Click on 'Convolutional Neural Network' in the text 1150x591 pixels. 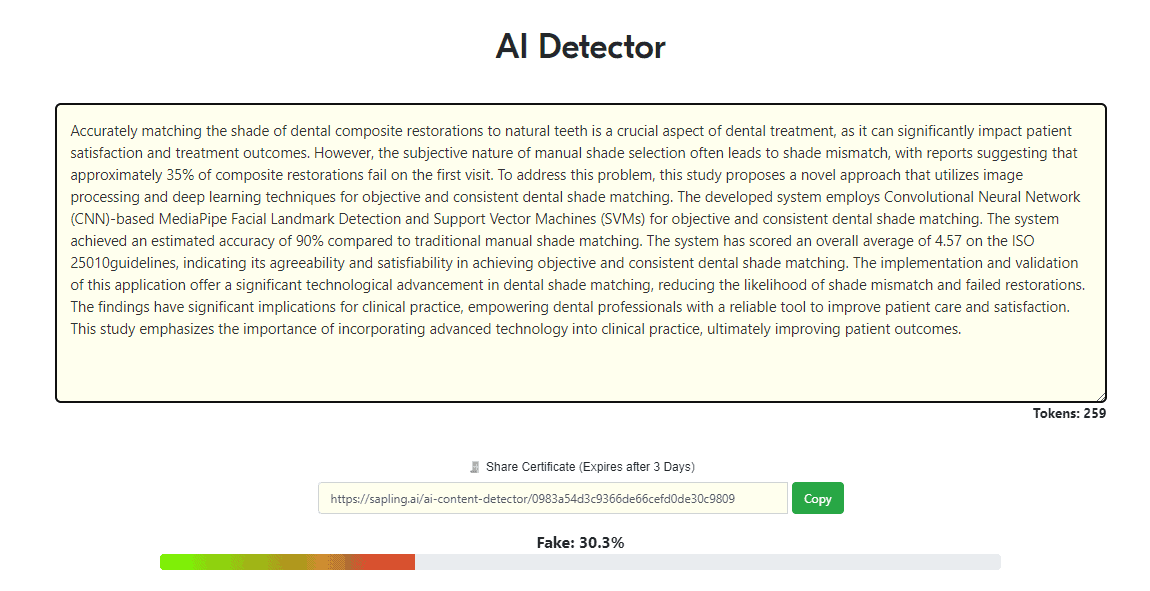point(982,197)
